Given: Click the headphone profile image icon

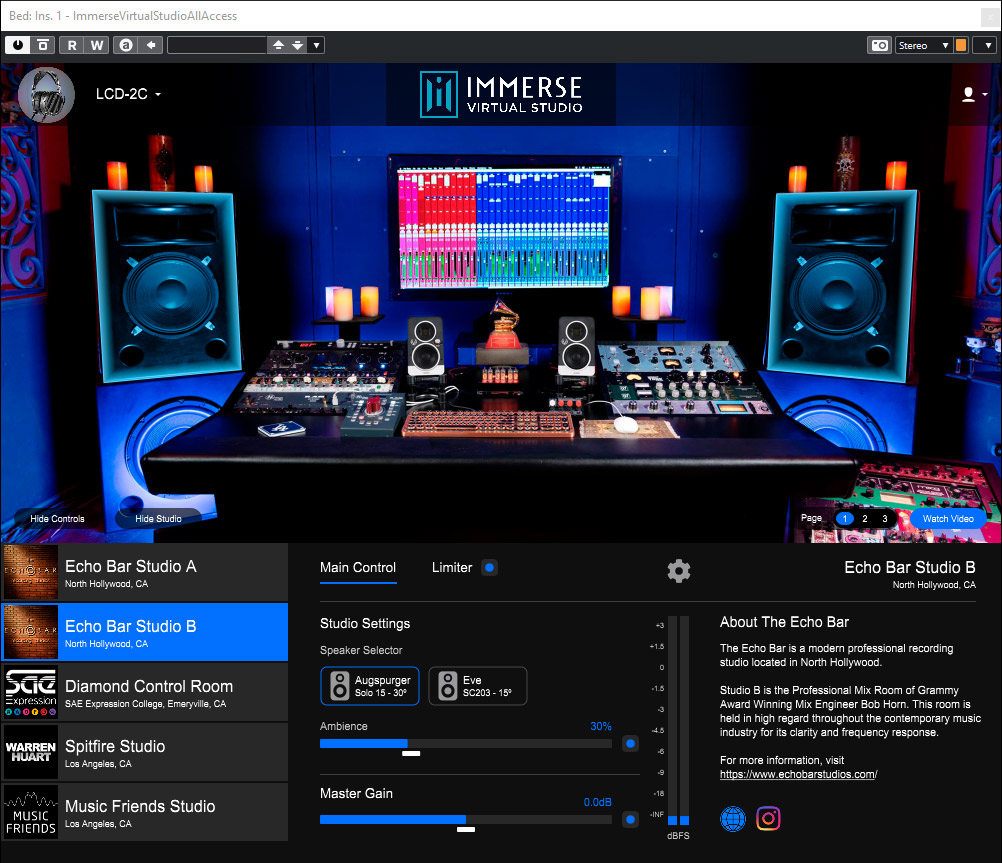Looking at the screenshot, I should (x=46, y=94).
